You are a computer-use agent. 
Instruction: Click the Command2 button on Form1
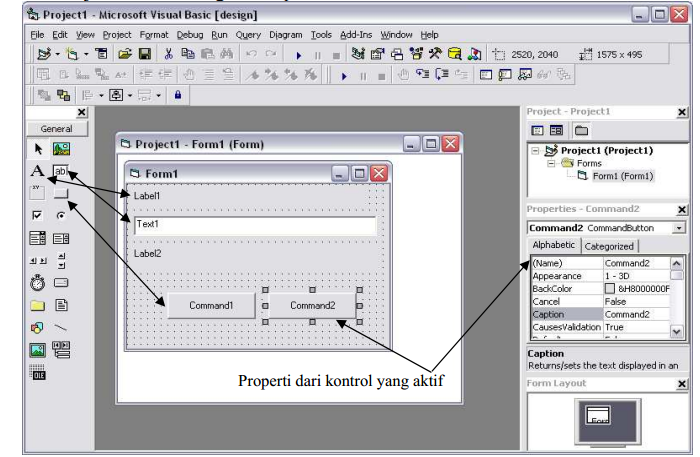coord(312,306)
